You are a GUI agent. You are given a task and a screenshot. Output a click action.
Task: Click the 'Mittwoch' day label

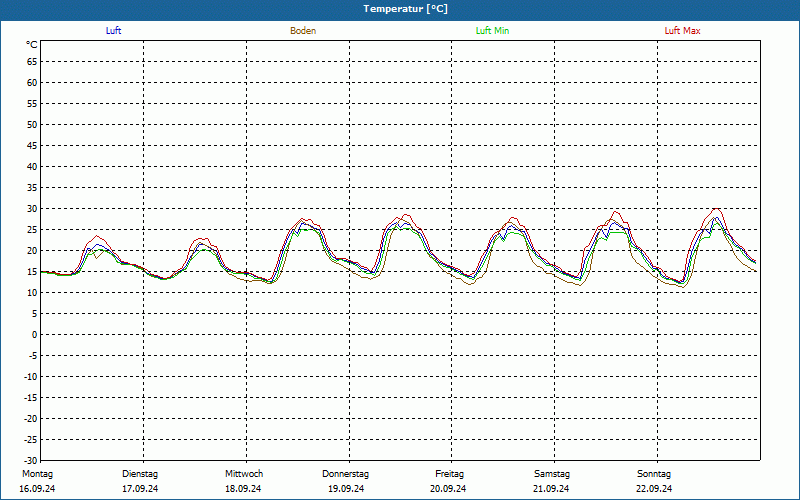coord(244,474)
